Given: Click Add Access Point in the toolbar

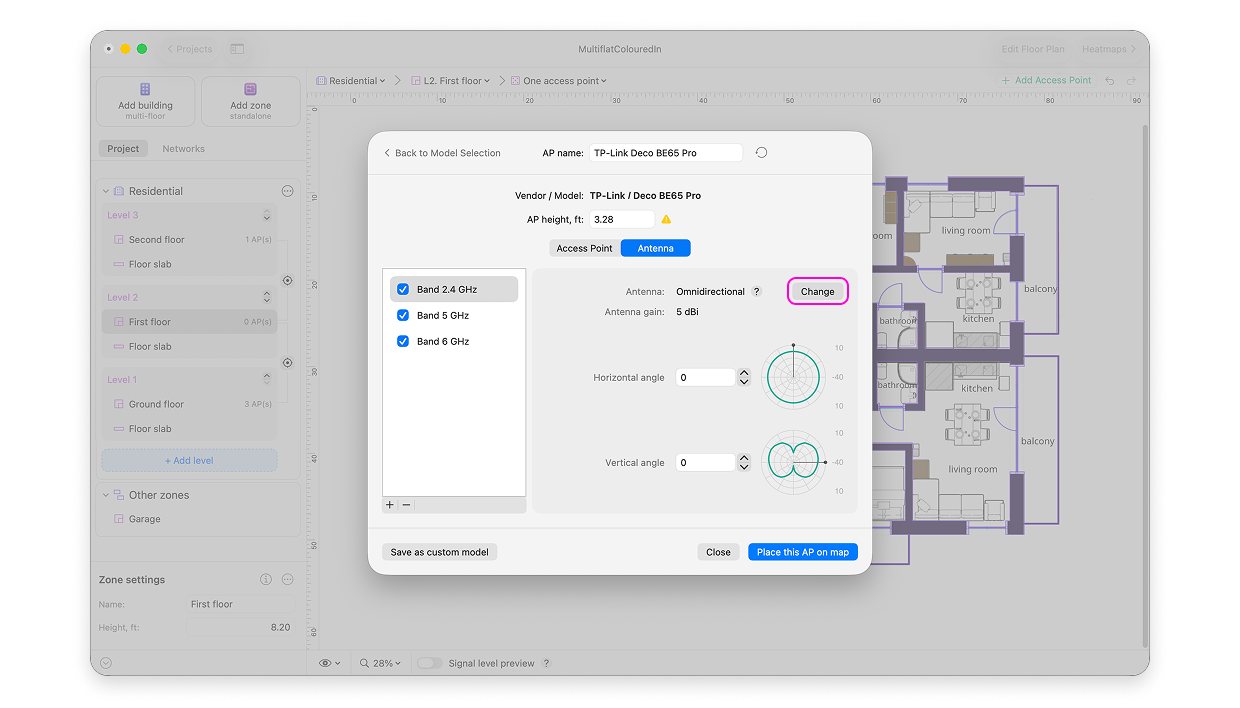Looking at the screenshot, I should (1046, 81).
